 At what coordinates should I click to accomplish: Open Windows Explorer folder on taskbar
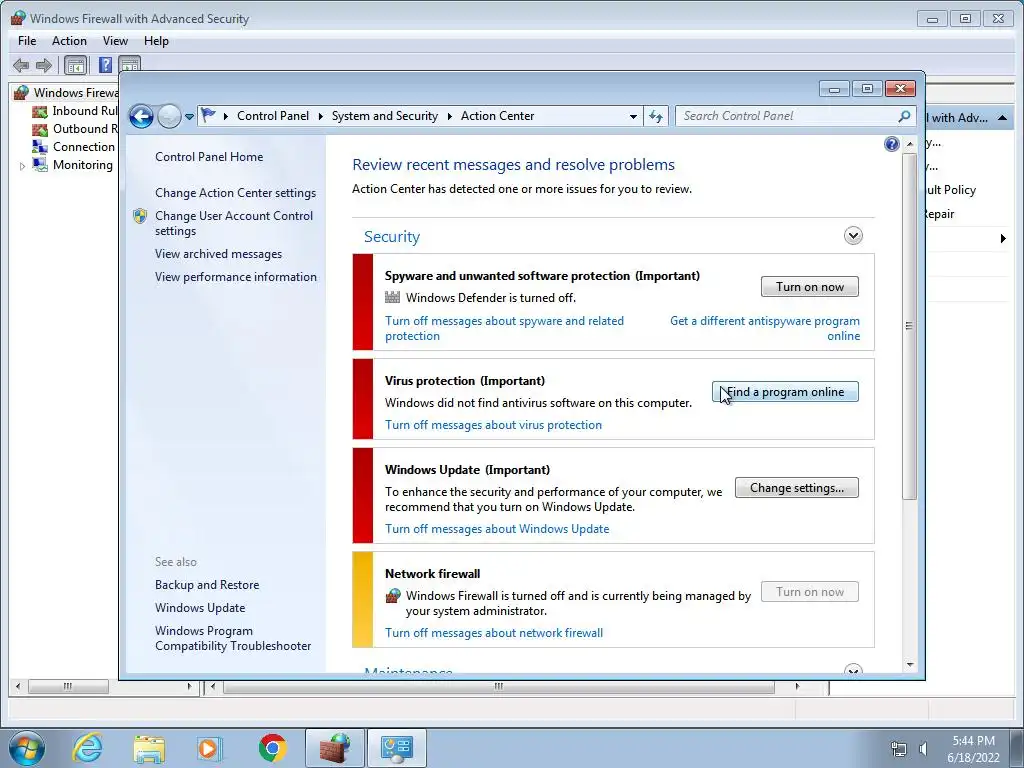tap(149, 748)
